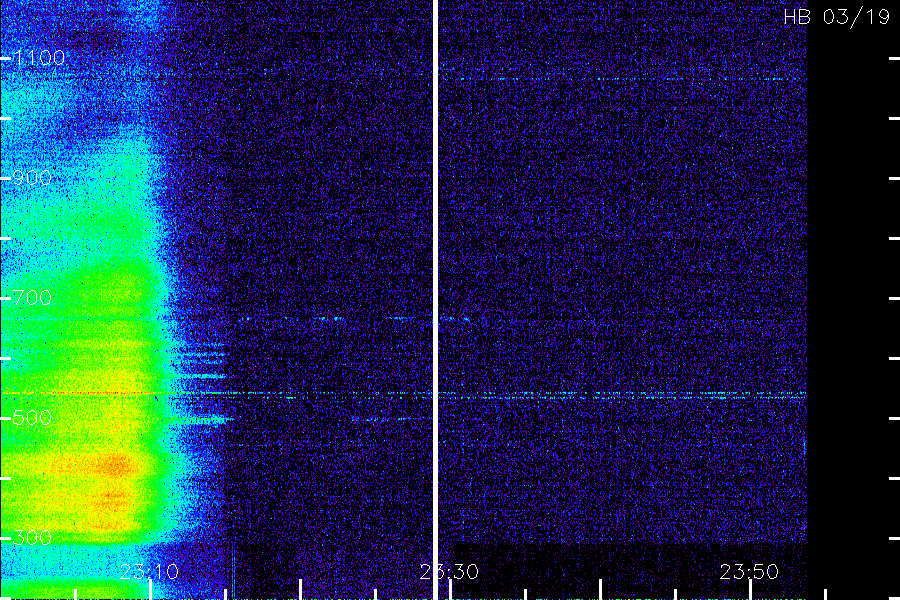The height and width of the screenshot is (600, 900).
Task: Click the 23:10 time axis label
Action: 149,572
